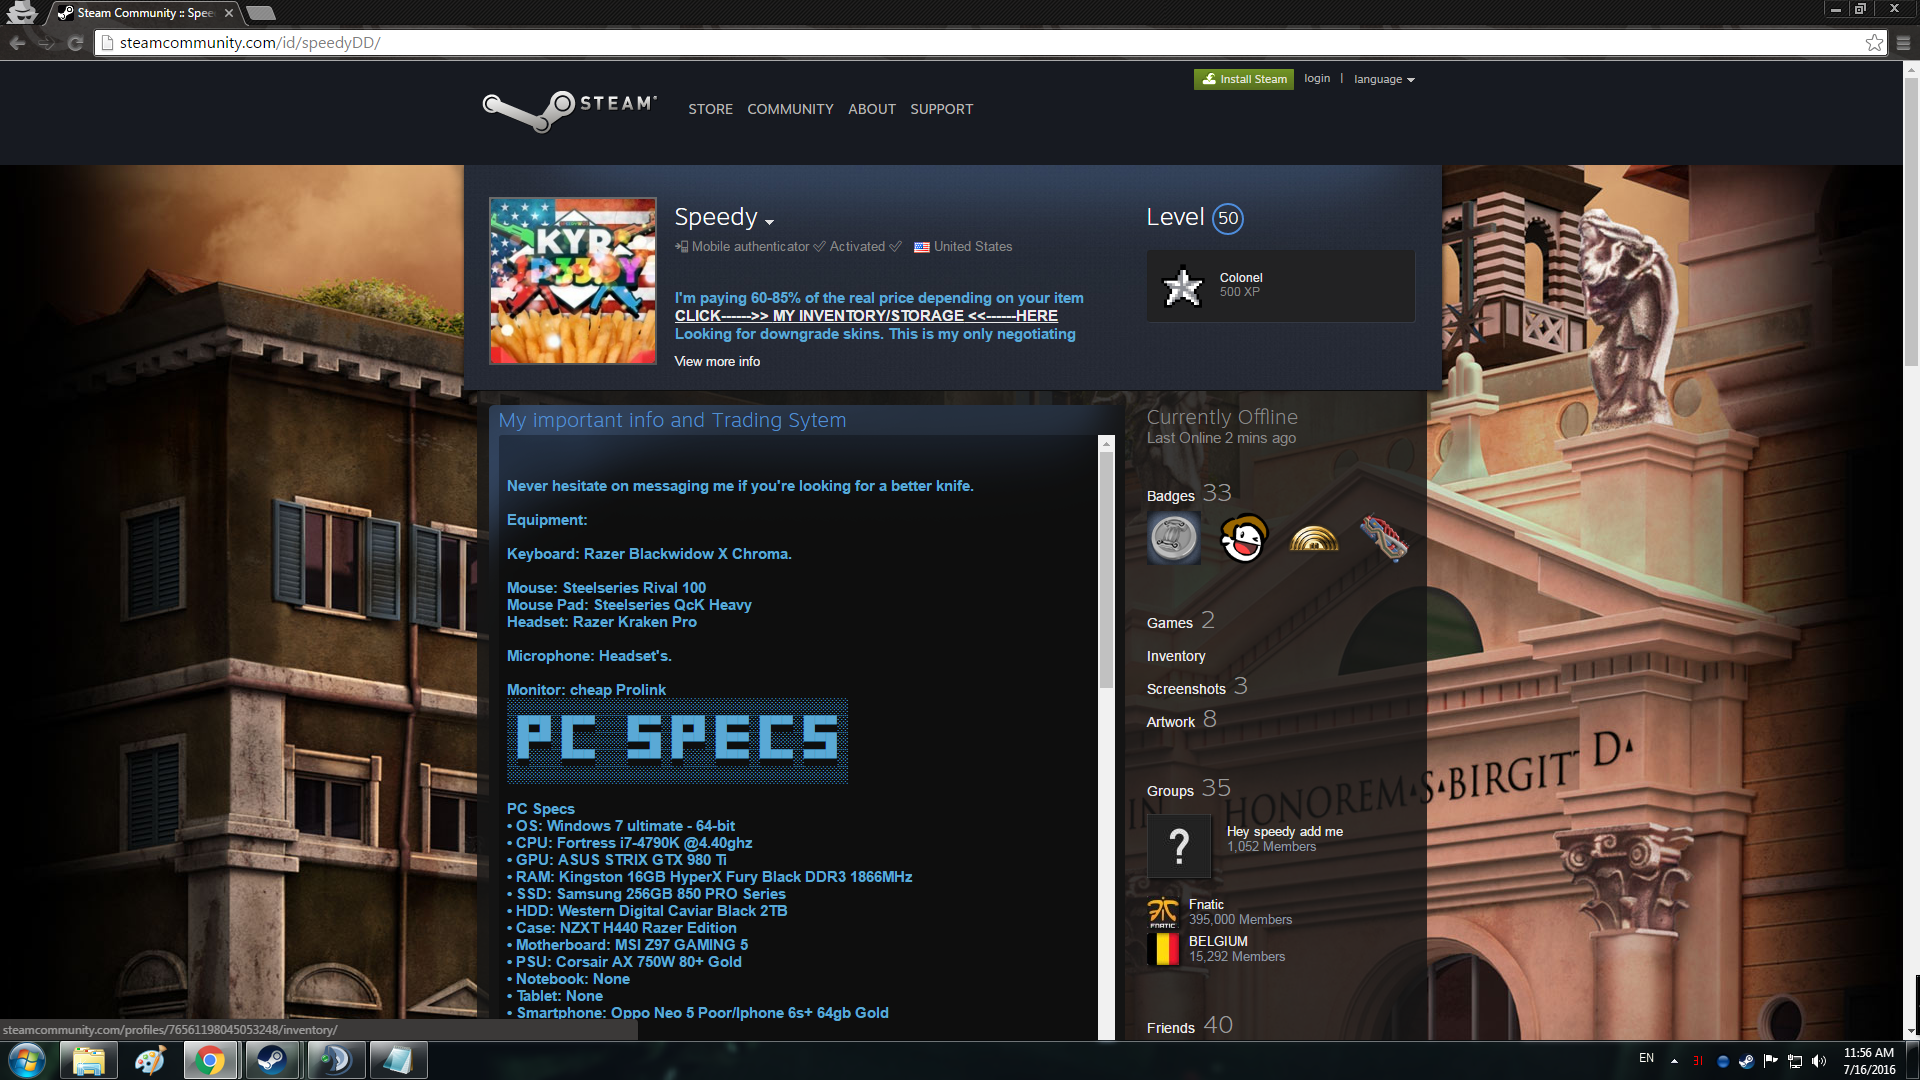Viewport: 1920px width, 1080px height.
Task: Click the View more info link
Action: (x=717, y=361)
